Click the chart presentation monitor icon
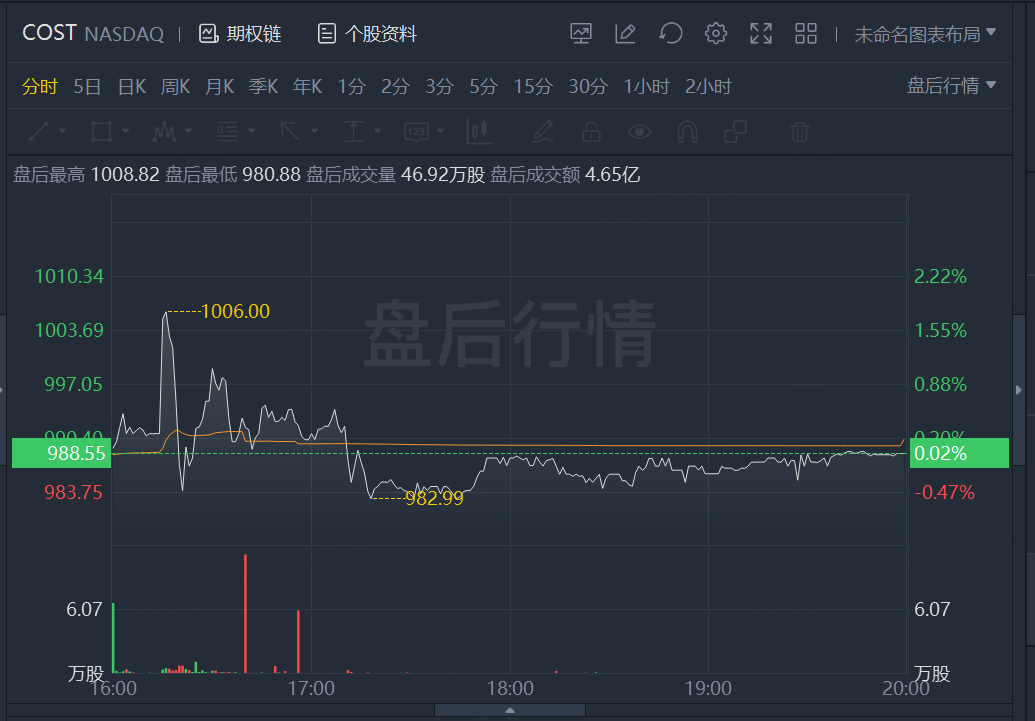 [x=581, y=33]
